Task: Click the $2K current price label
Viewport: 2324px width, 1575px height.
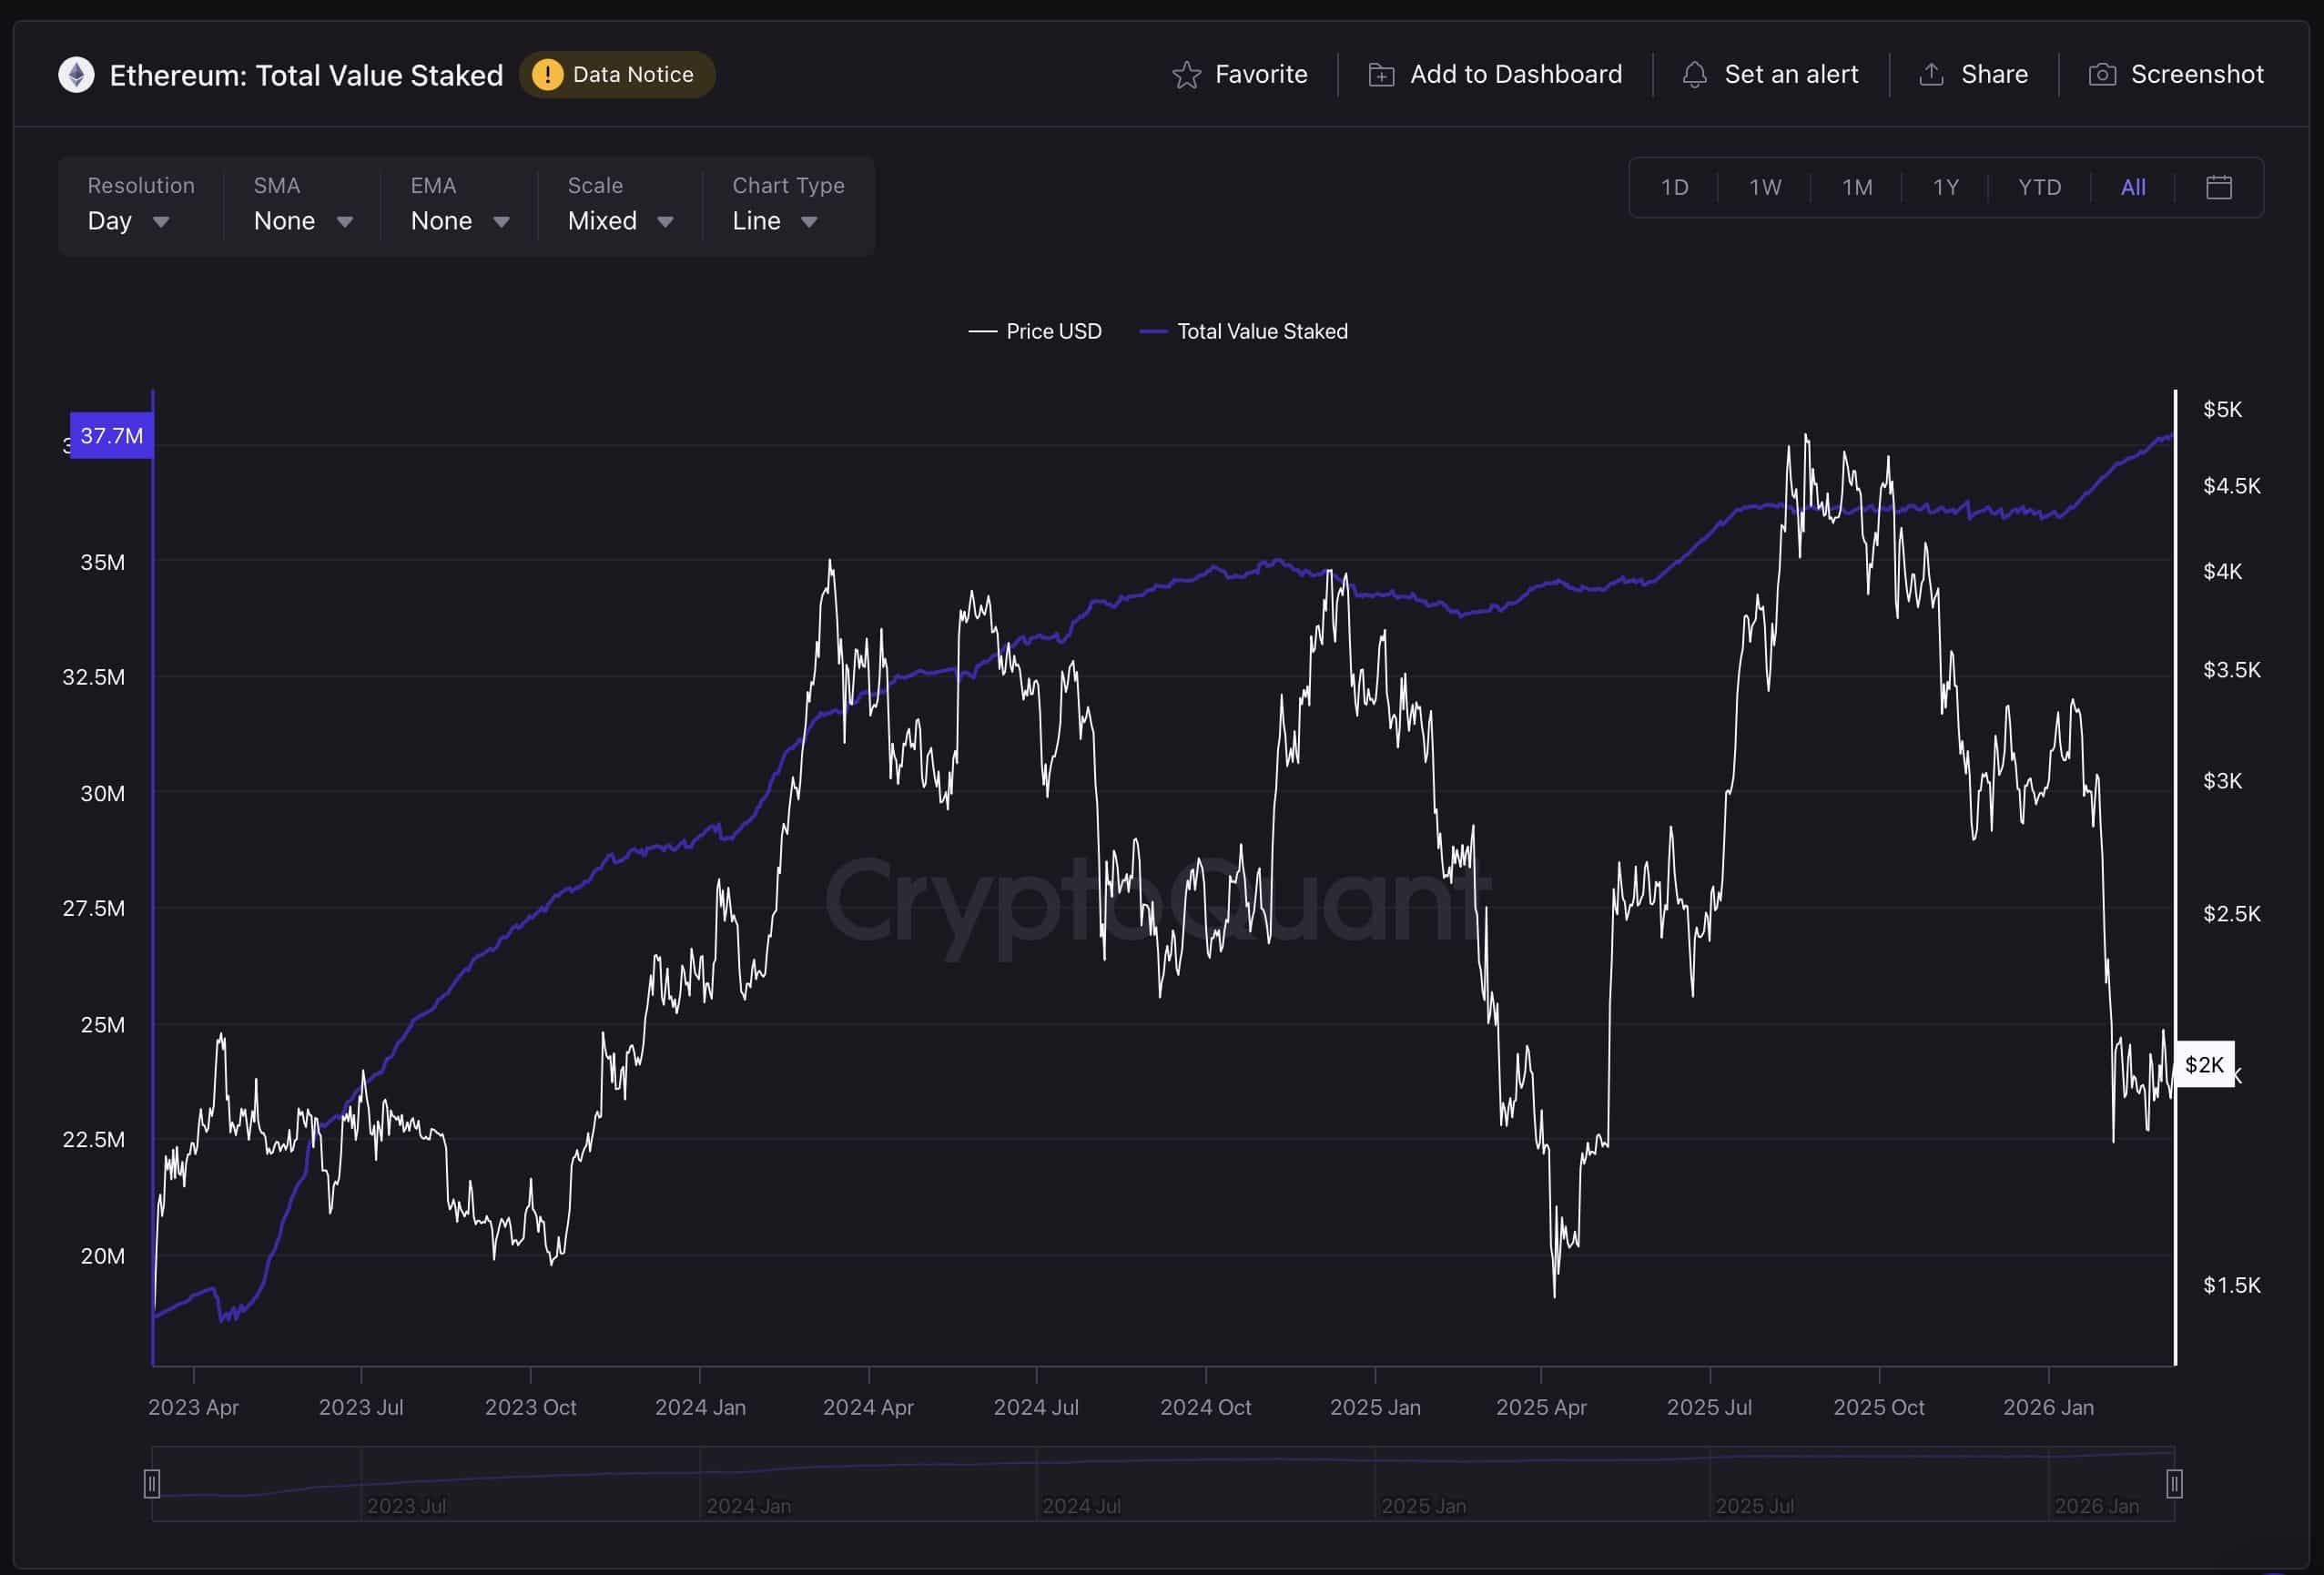Action: 2205,1064
